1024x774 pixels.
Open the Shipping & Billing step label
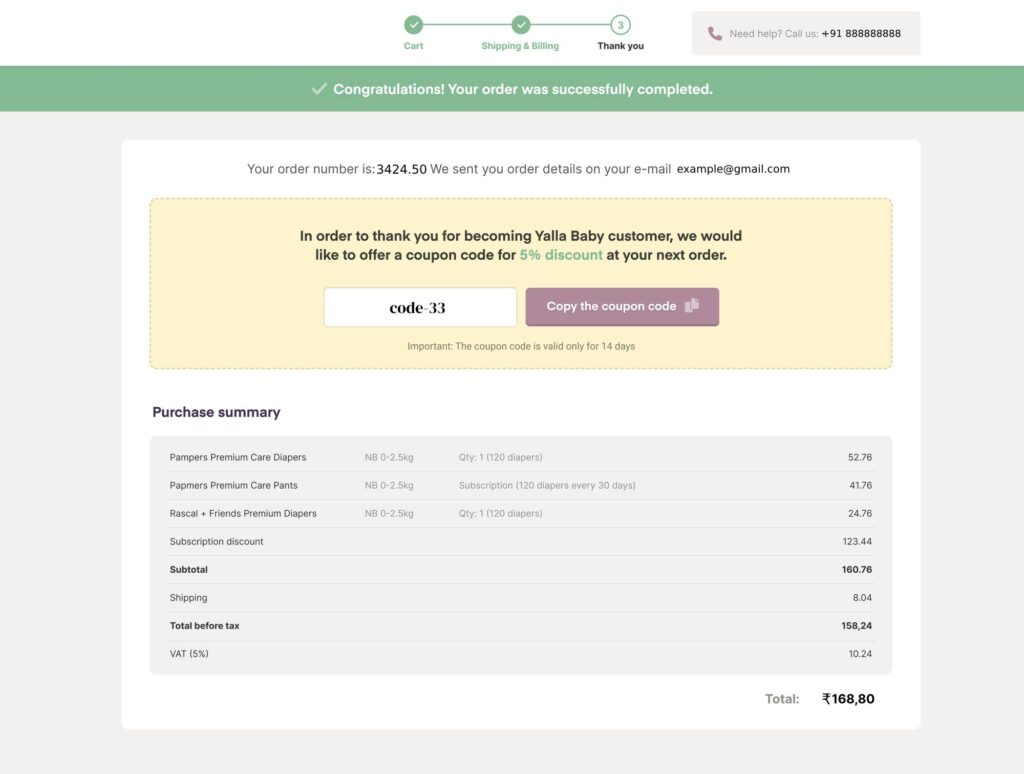tap(520, 46)
